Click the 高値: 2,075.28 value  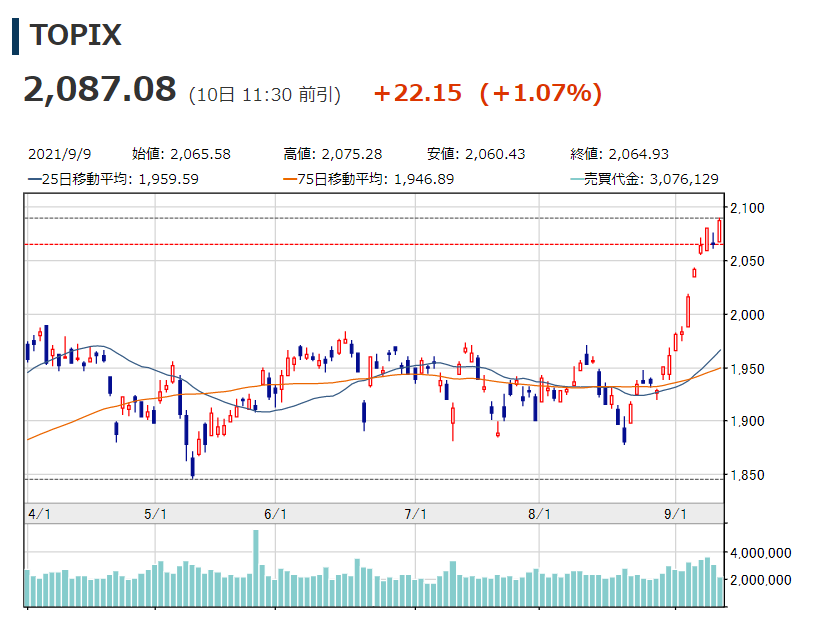click(333, 154)
